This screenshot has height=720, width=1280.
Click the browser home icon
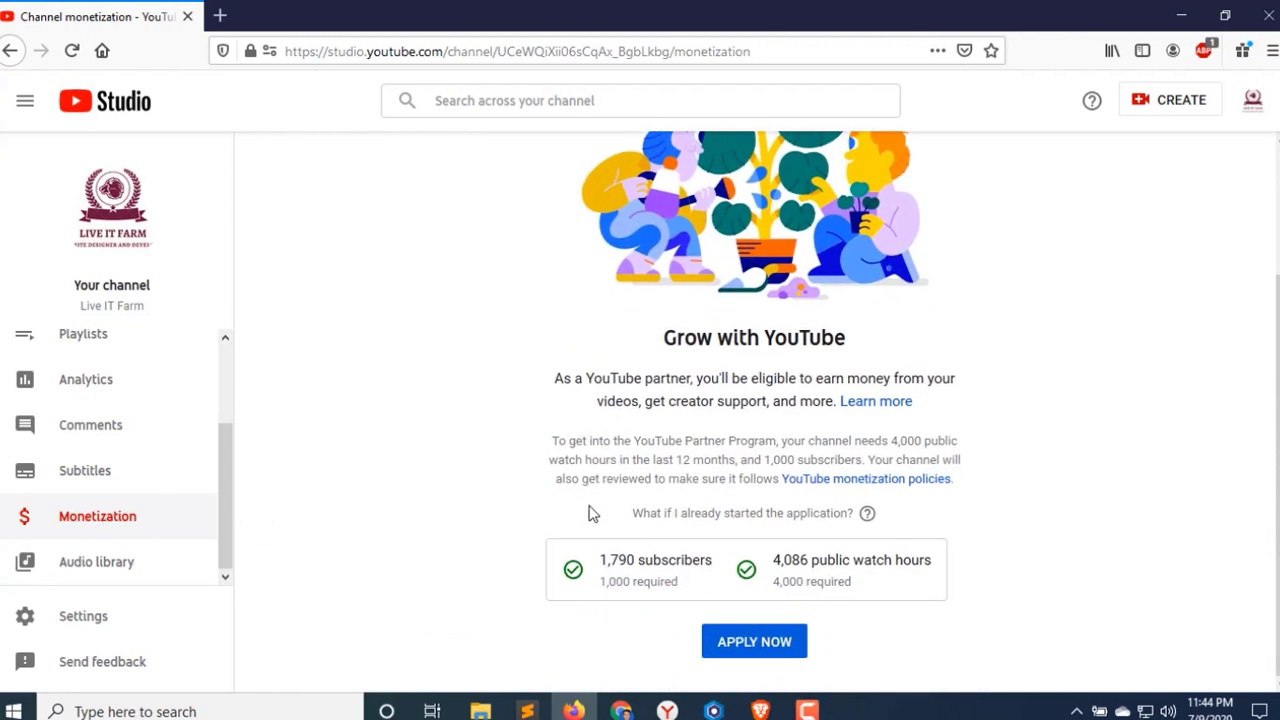click(102, 51)
